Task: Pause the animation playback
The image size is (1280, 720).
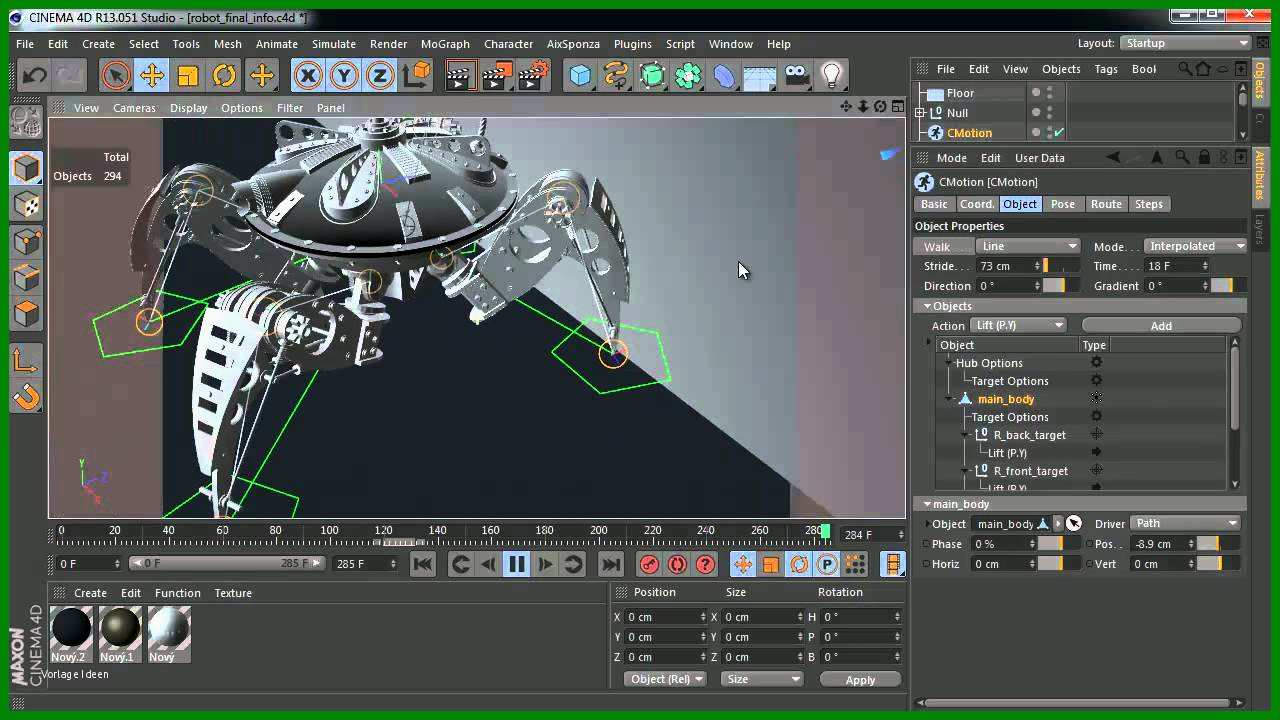Action: (517, 564)
